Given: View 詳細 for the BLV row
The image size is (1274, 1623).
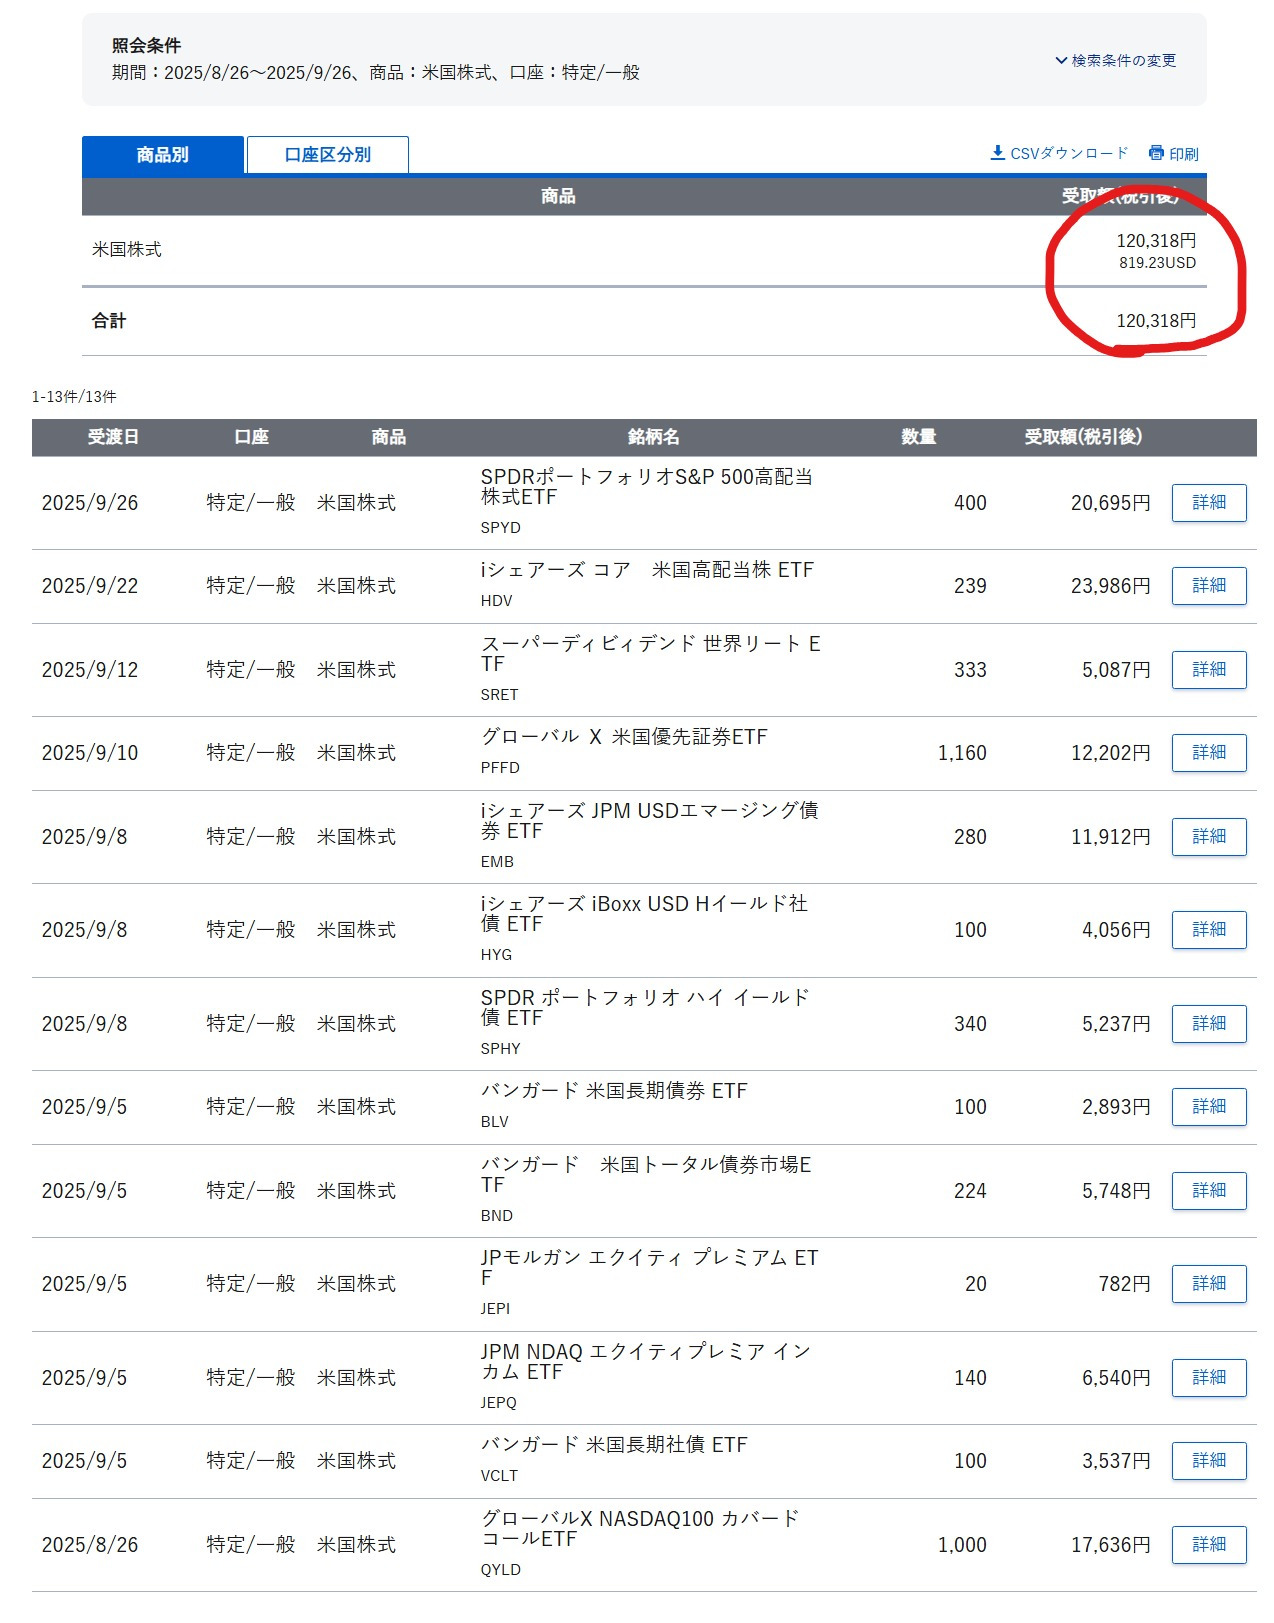Looking at the screenshot, I should pos(1208,1107).
